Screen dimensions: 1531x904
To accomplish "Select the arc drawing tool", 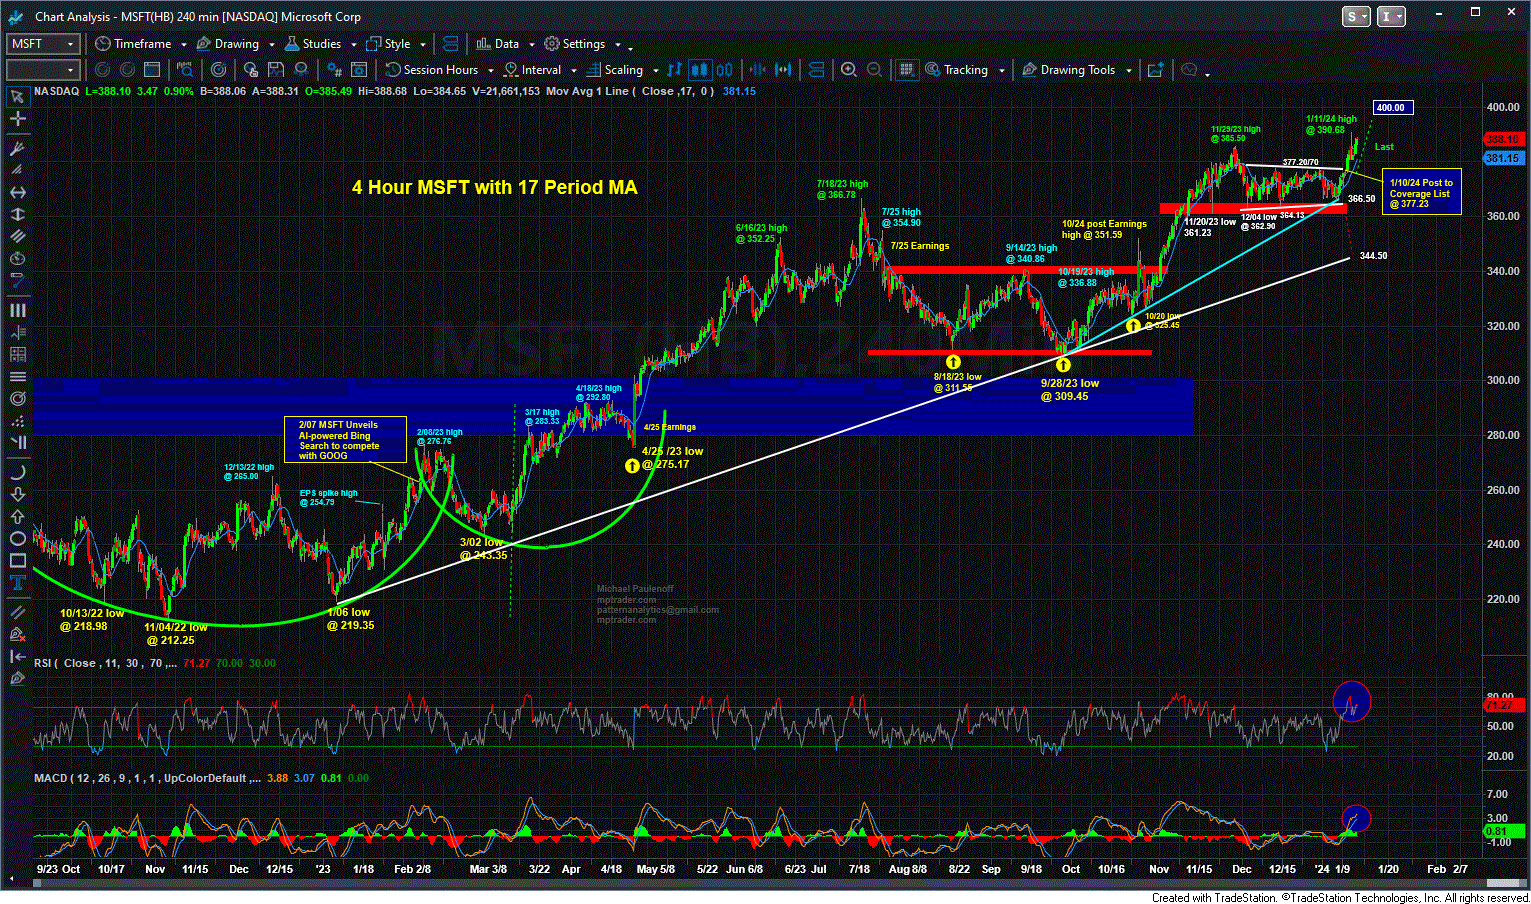I will 17,473.
